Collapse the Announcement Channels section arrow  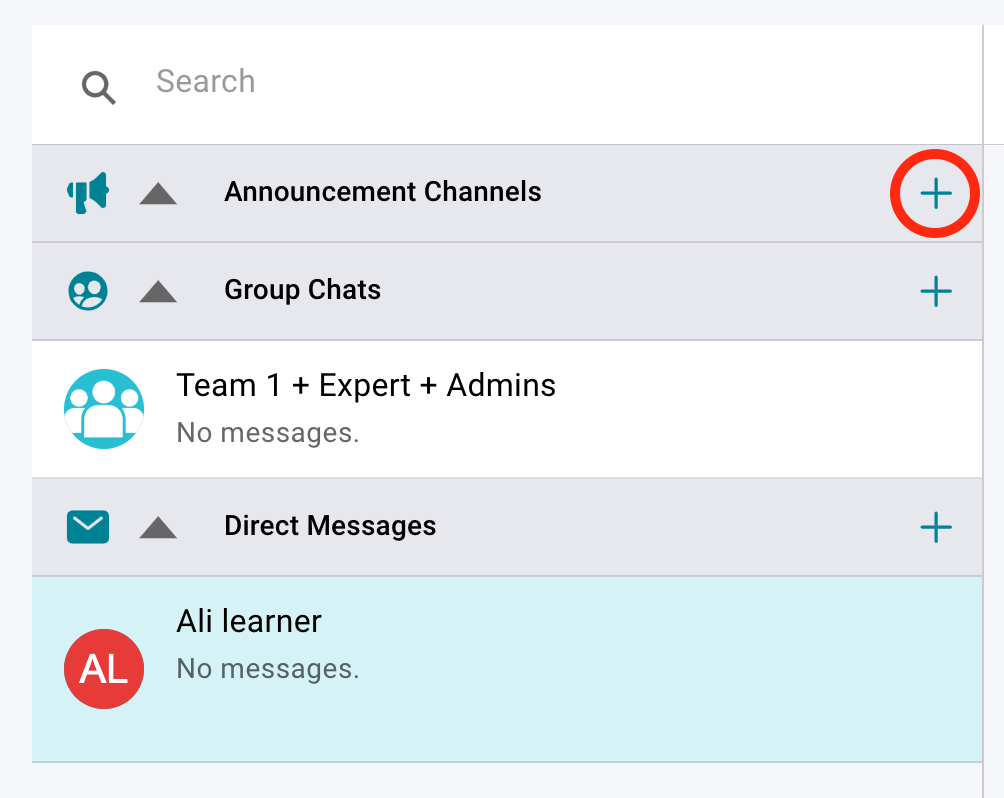point(158,194)
